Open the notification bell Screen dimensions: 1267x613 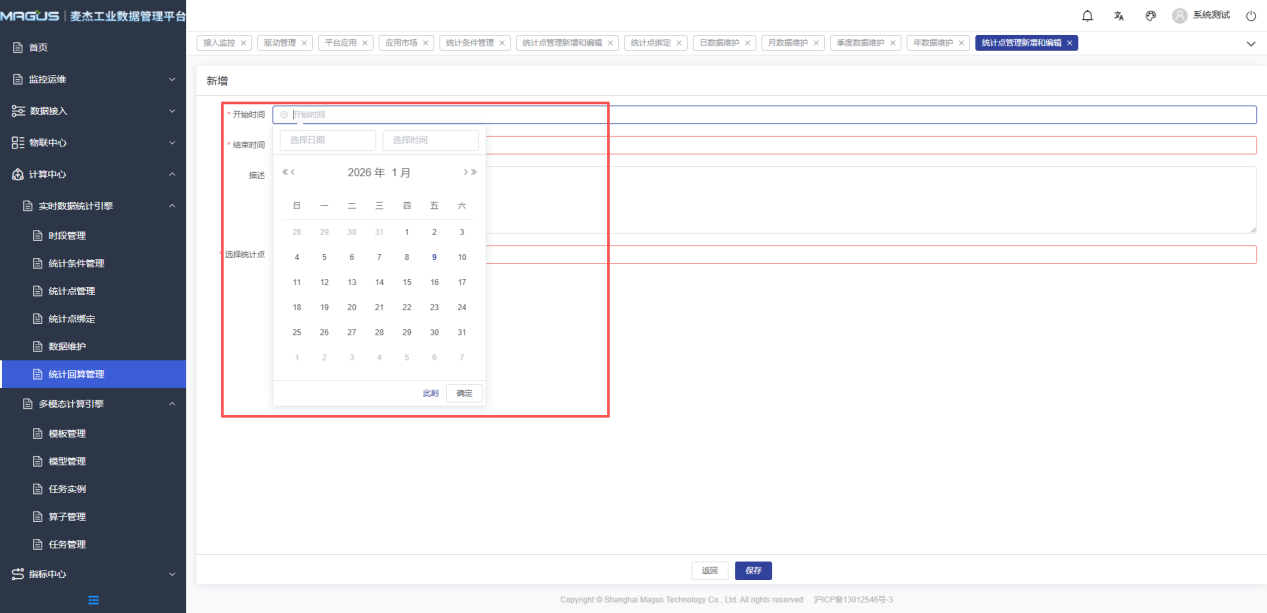point(1088,16)
